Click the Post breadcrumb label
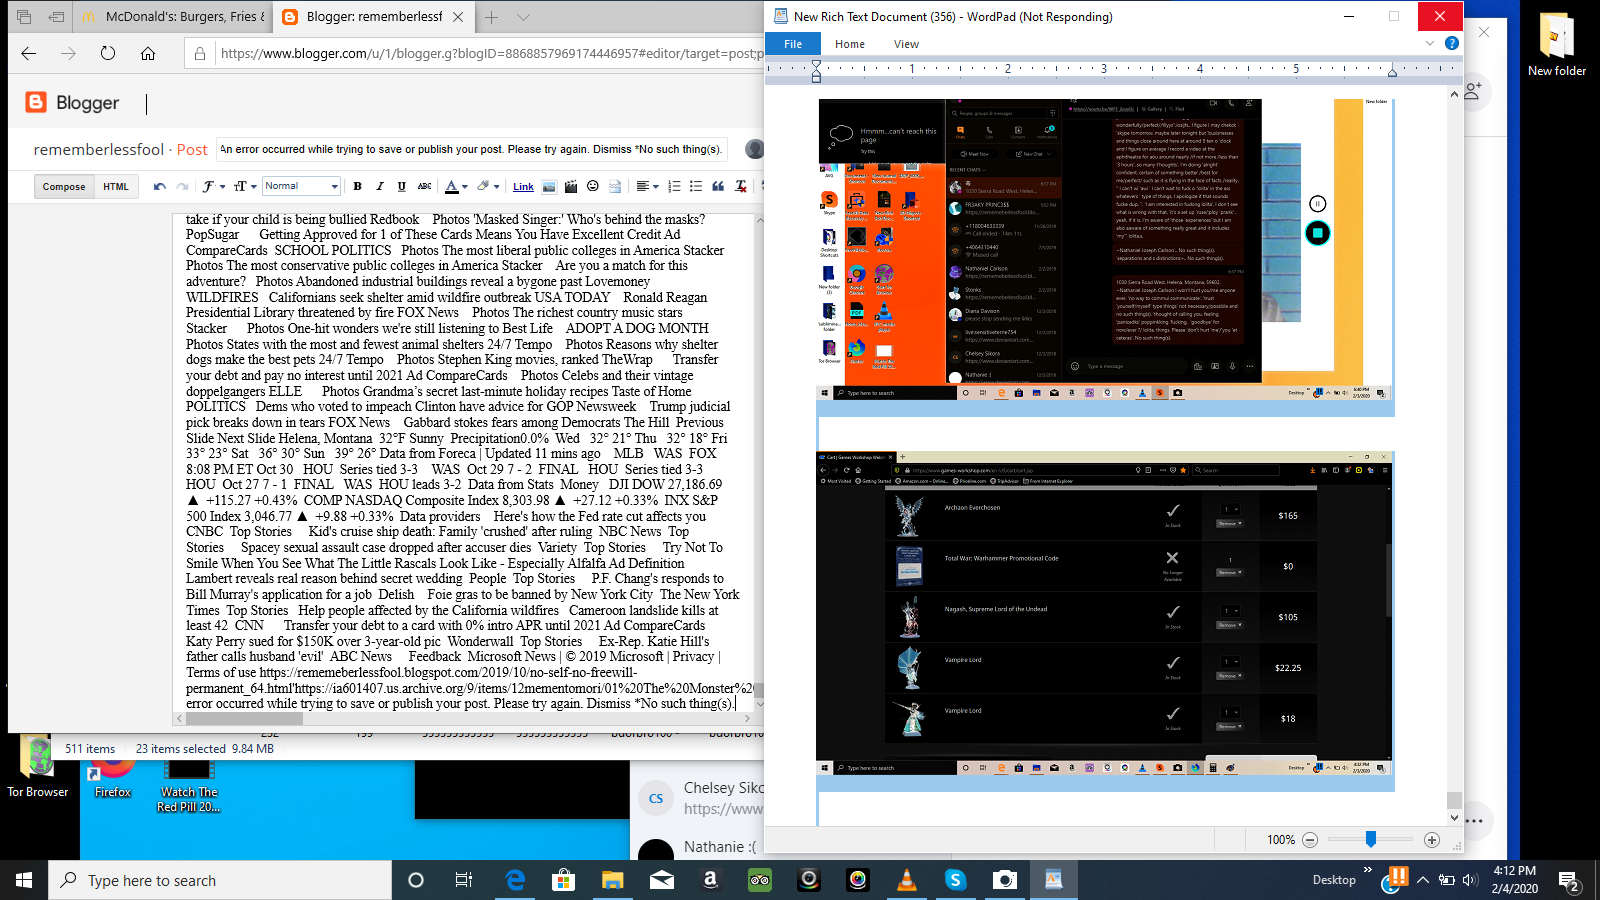 pyautogui.click(x=192, y=150)
